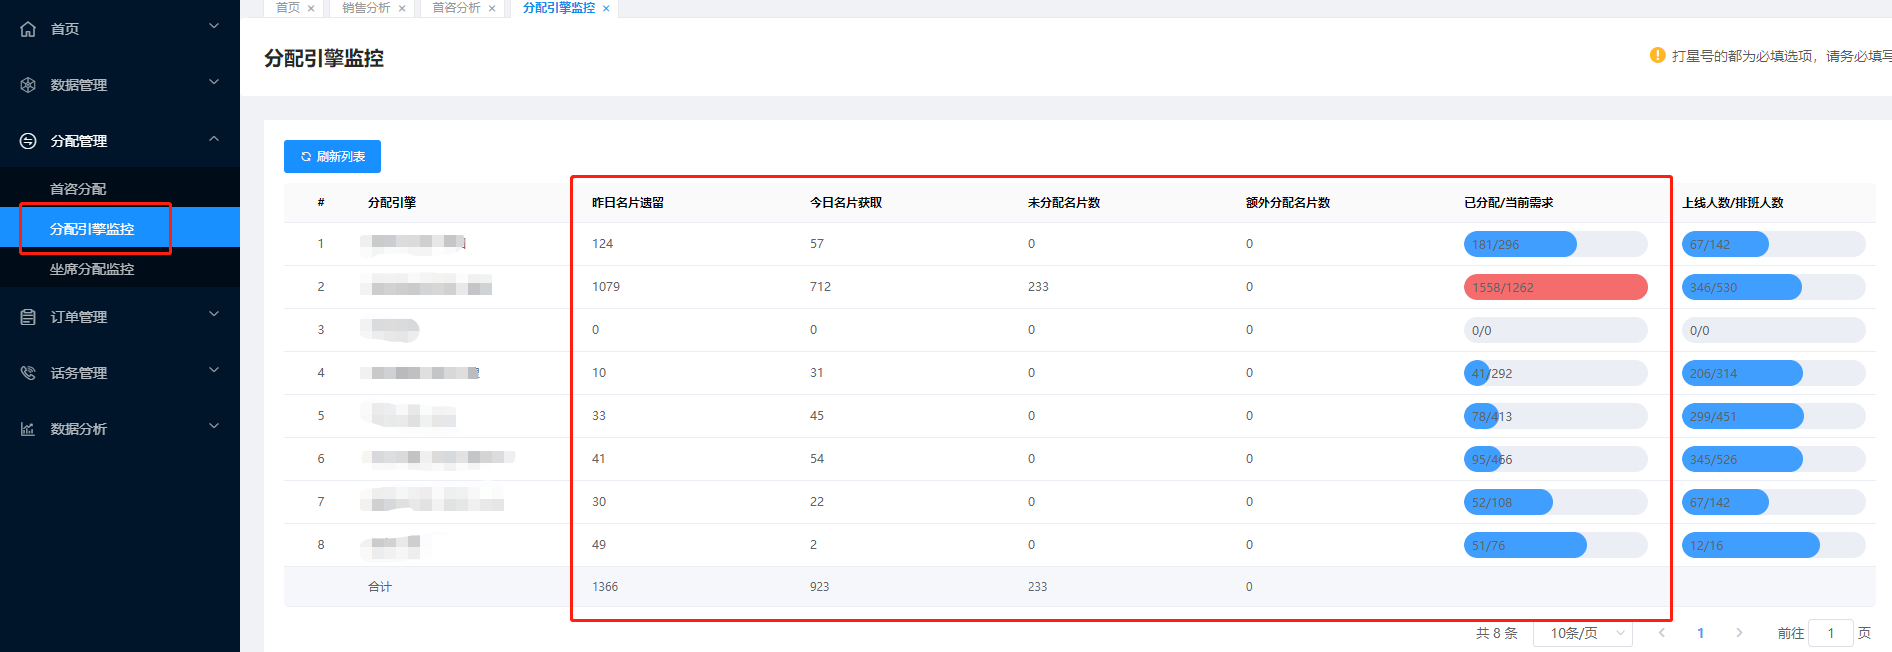This screenshot has height=652, width=1892.
Task: Click the 181/296 progress bar
Action: 1555,244
